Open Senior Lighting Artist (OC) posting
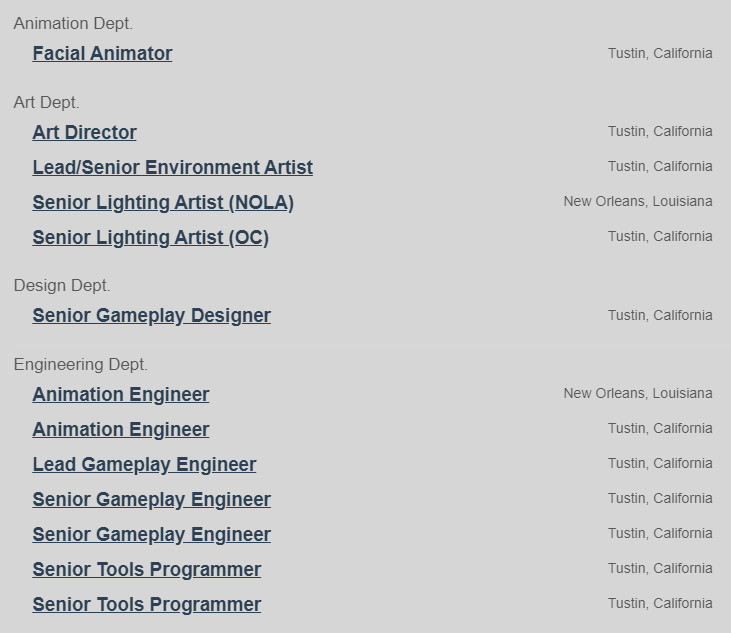This screenshot has height=633, width=731. click(151, 237)
